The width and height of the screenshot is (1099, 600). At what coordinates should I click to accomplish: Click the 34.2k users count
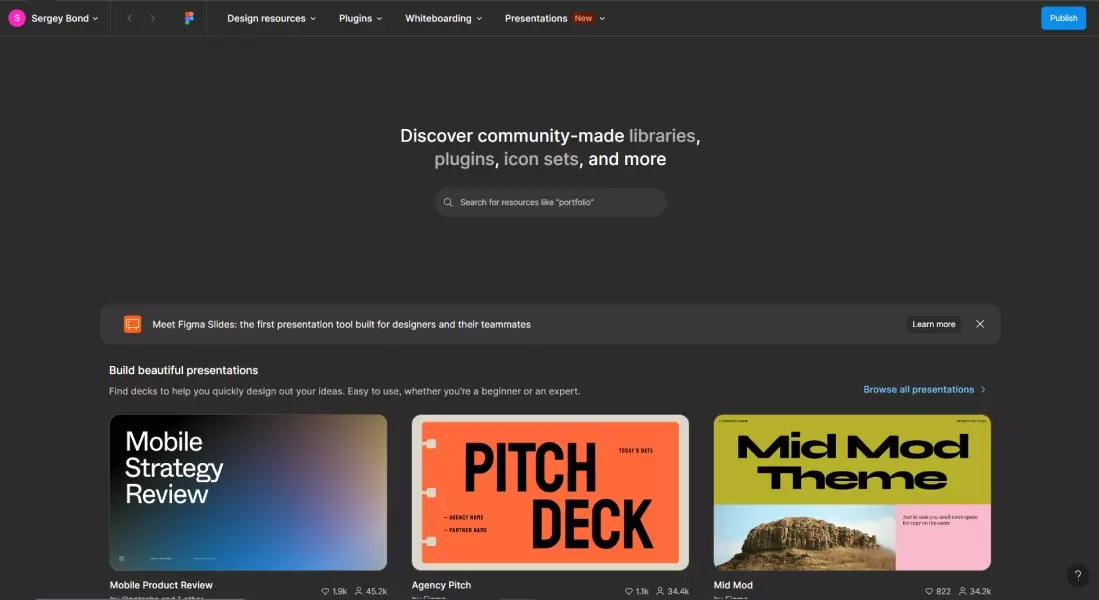click(x=981, y=592)
